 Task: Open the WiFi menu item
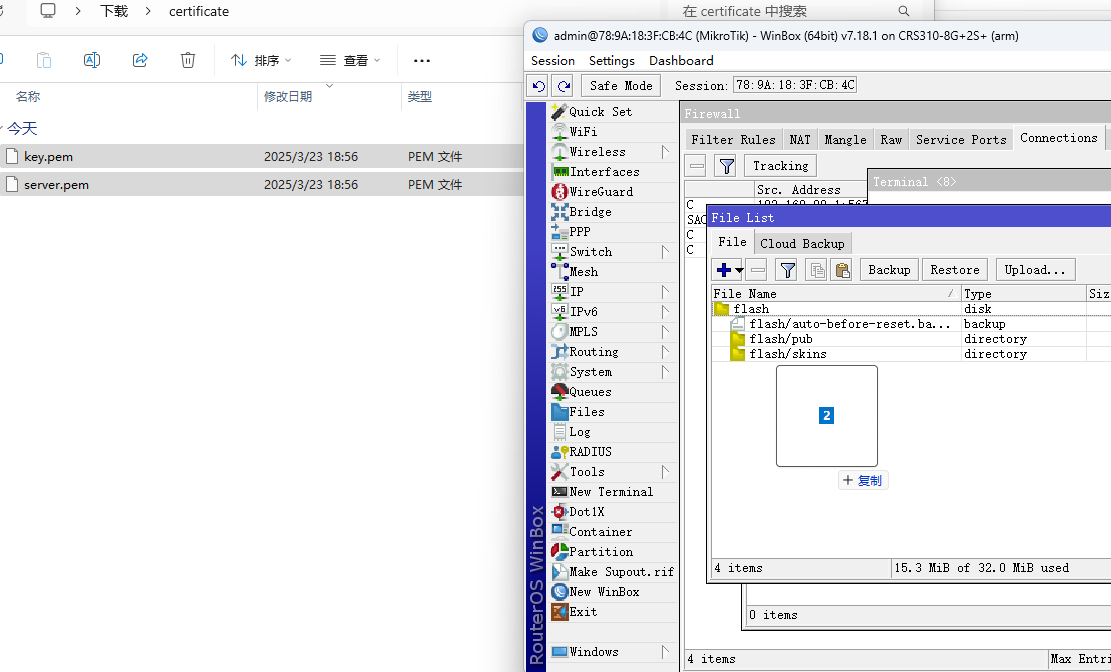click(614, 132)
